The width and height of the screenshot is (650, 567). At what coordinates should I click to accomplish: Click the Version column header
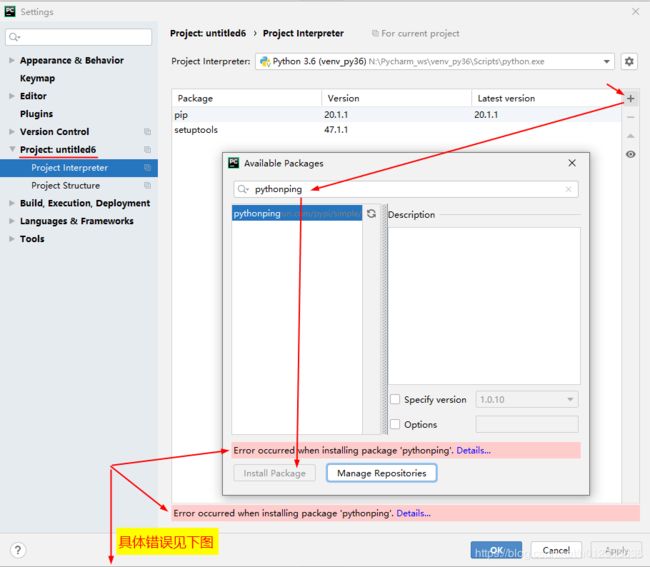click(x=396, y=99)
